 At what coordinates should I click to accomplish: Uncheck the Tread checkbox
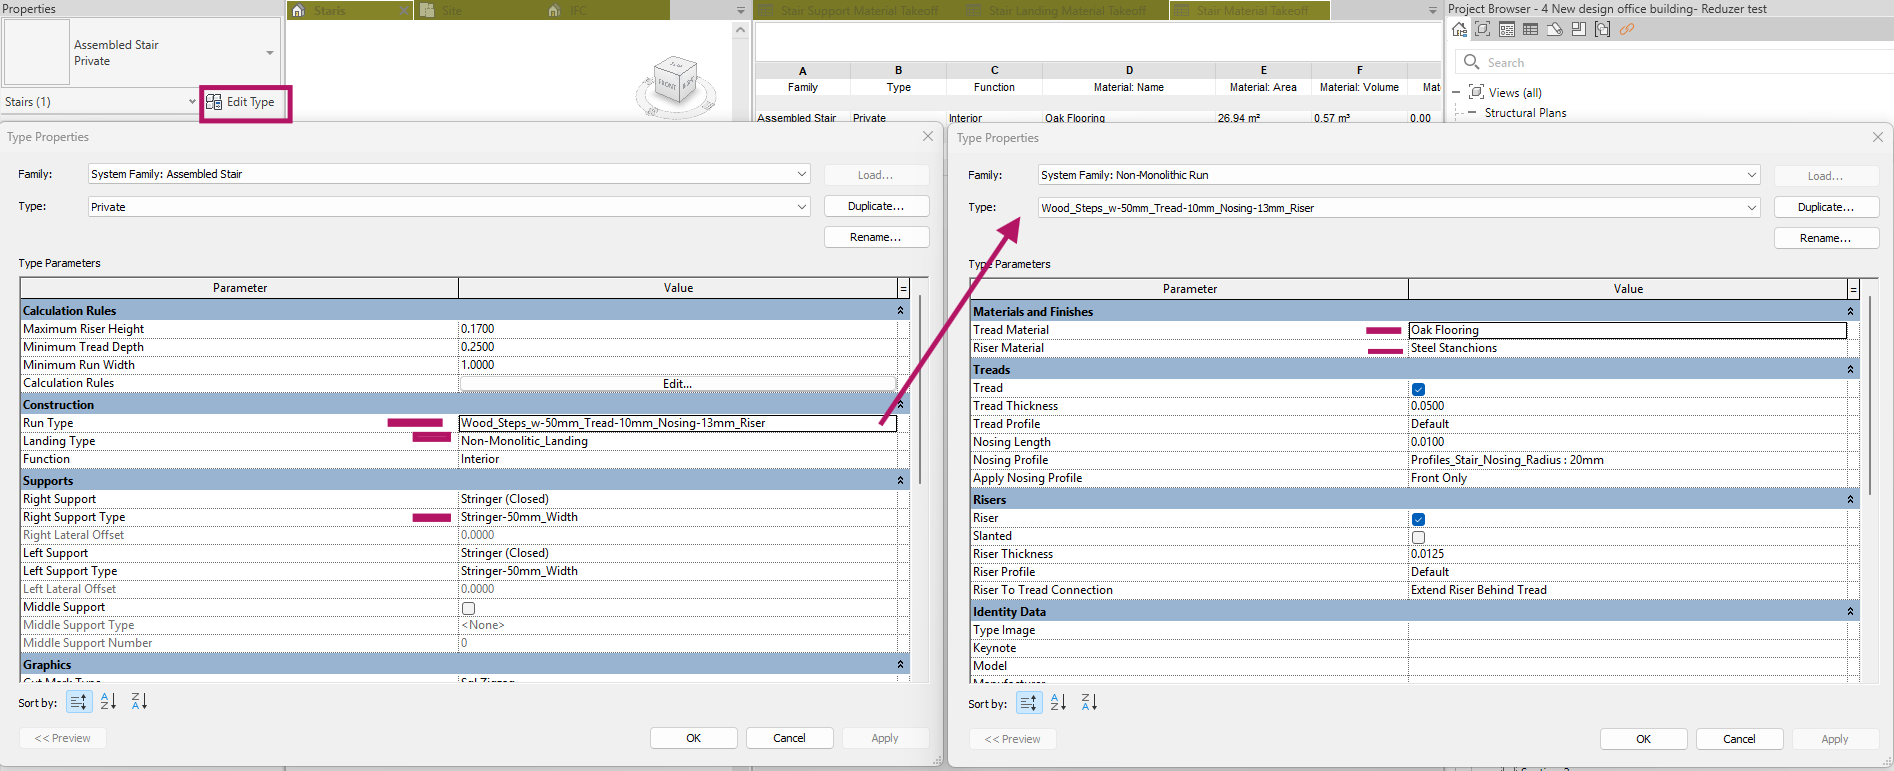(x=1418, y=389)
